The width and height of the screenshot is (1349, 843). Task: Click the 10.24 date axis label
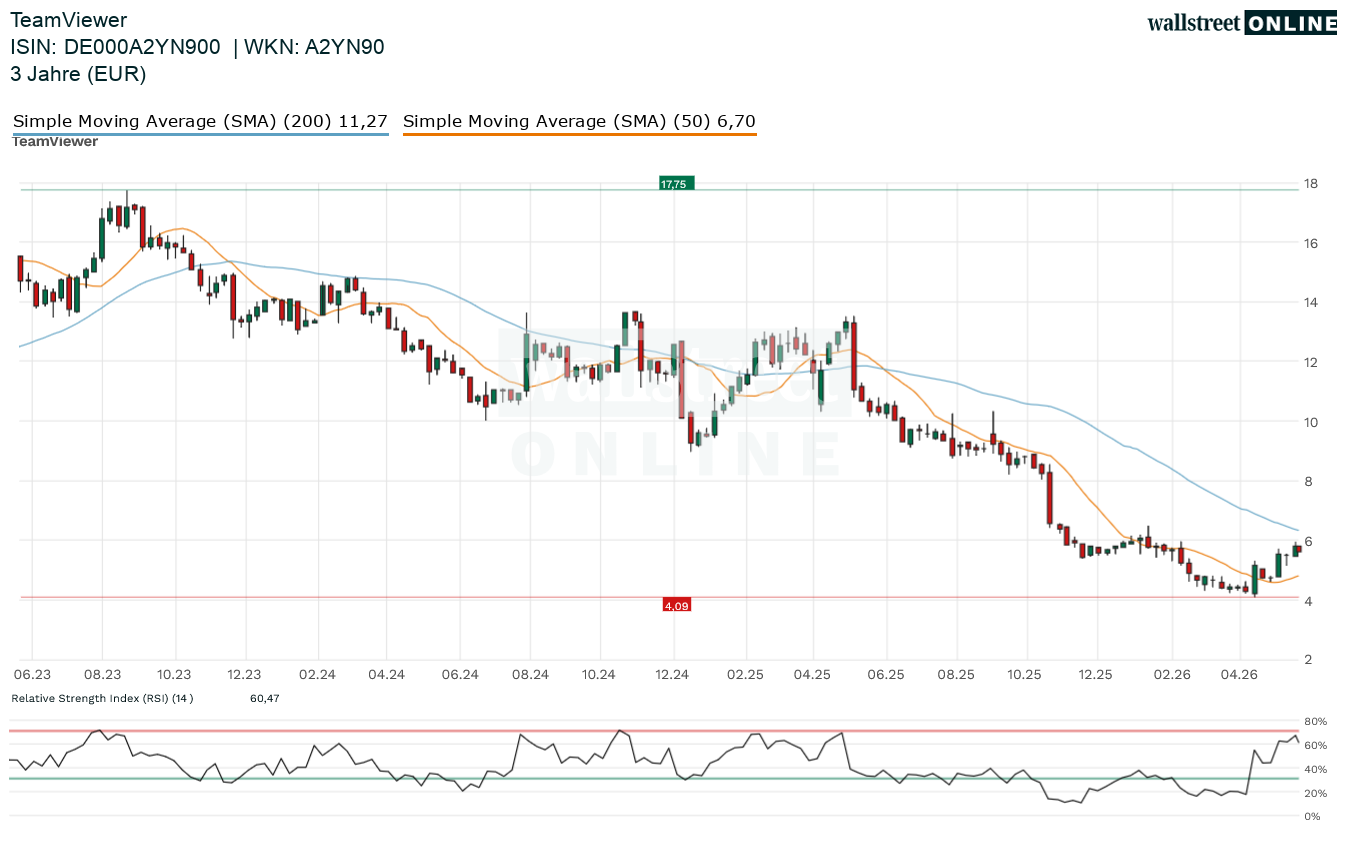pos(598,675)
